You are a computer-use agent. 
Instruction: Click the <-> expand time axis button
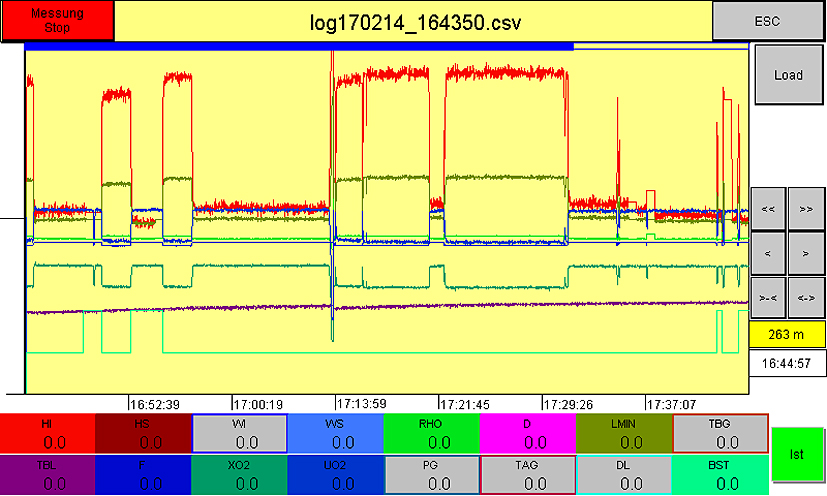(x=806, y=298)
